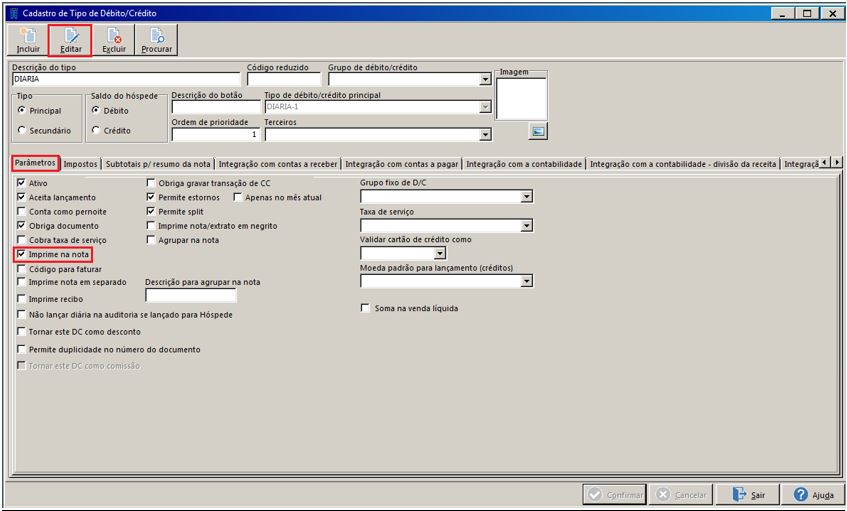Click the Editar toolbar icon

[x=70, y=41]
